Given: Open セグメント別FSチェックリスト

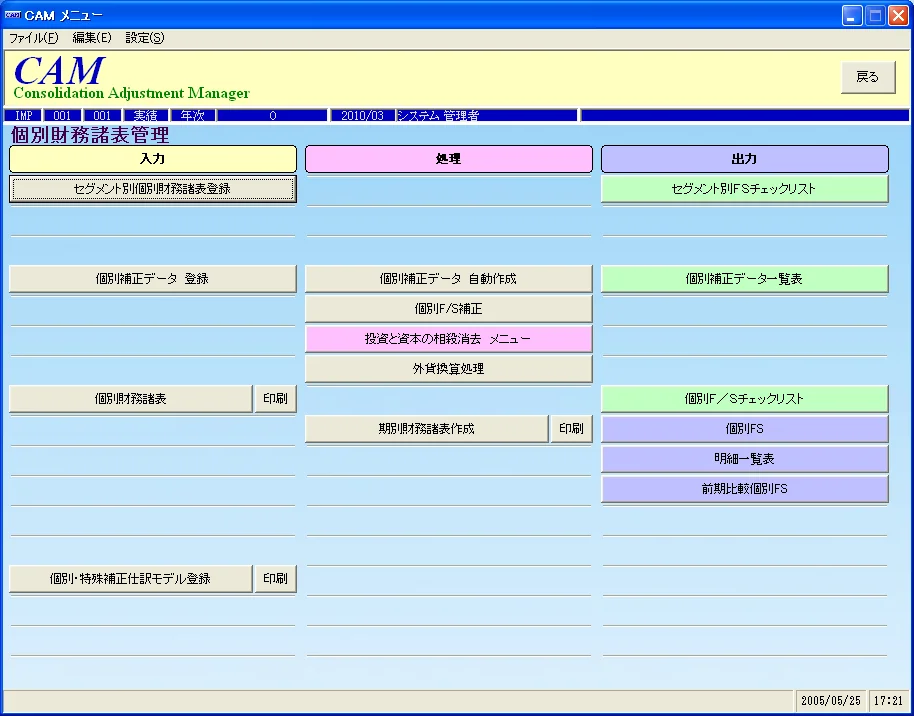Looking at the screenshot, I should point(744,189).
